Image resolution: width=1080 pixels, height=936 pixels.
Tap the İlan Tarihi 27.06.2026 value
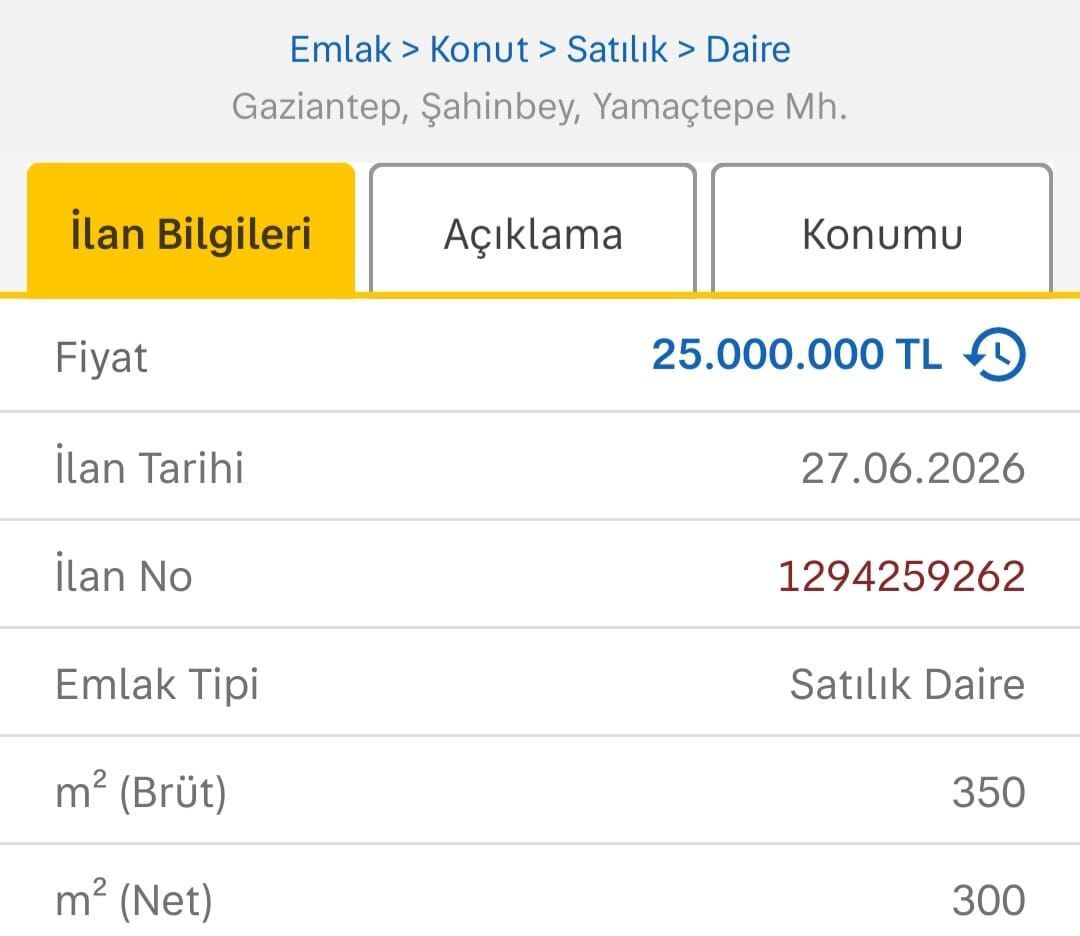[x=913, y=468]
